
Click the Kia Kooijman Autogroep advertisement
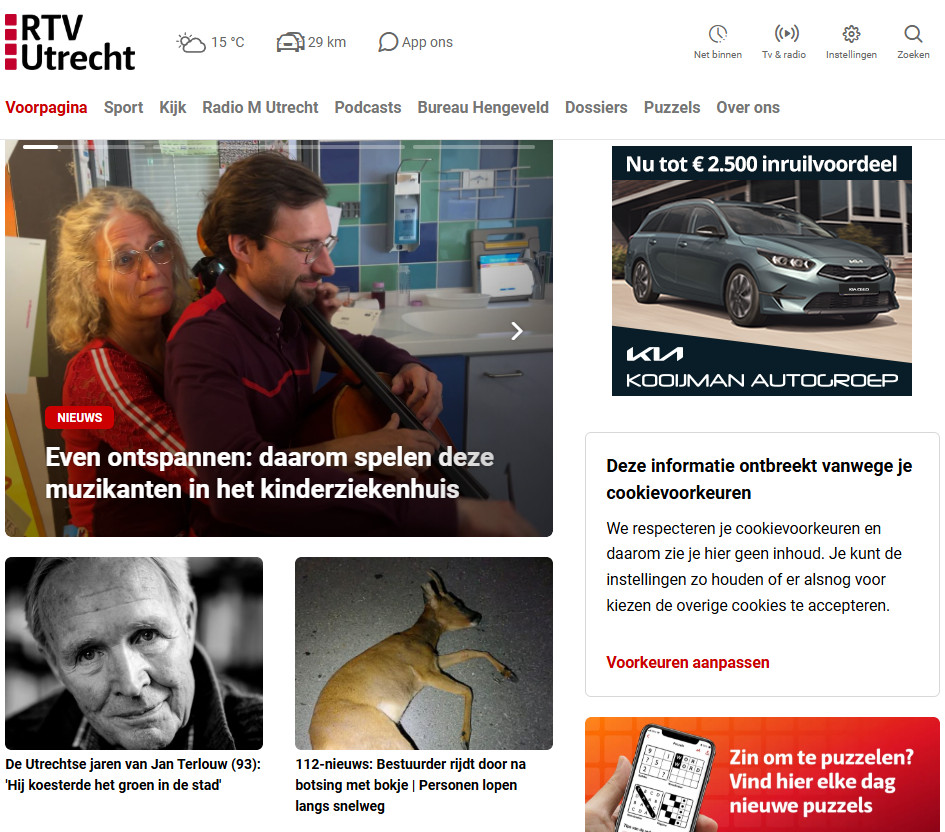click(x=762, y=271)
